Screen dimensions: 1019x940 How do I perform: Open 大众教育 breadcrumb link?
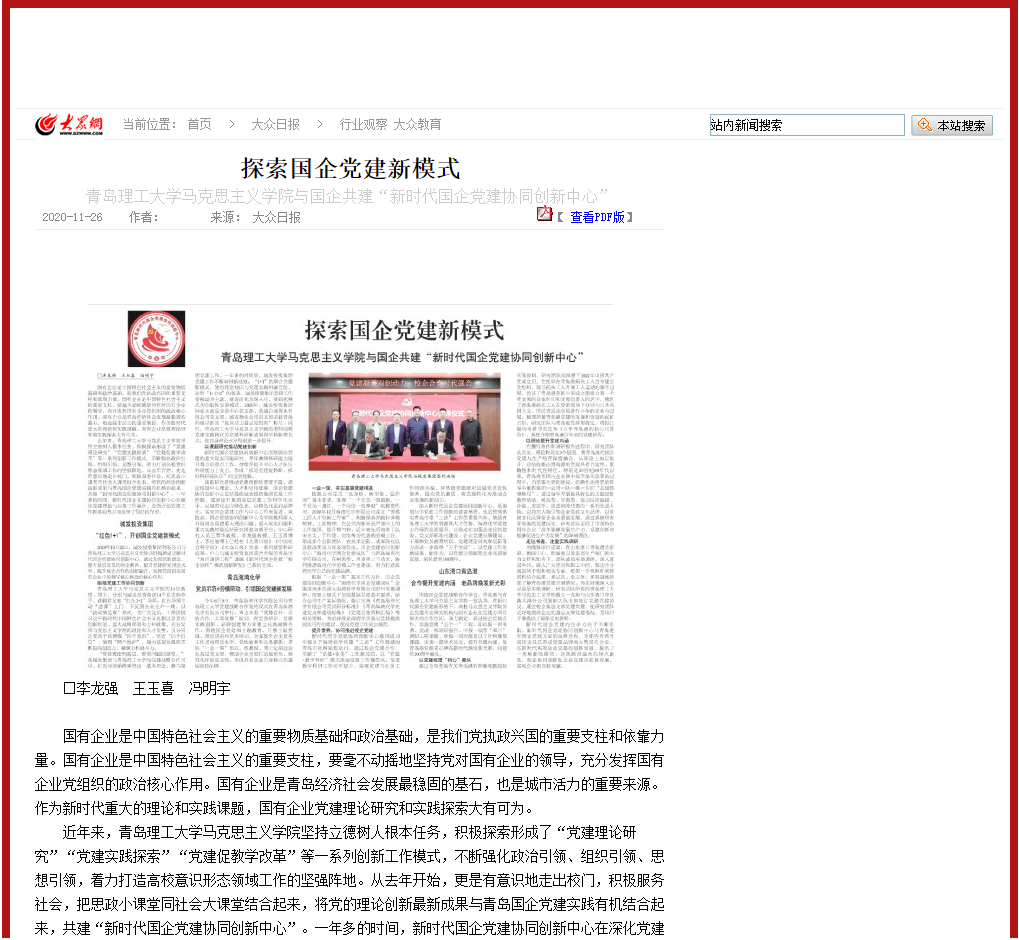(x=417, y=124)
